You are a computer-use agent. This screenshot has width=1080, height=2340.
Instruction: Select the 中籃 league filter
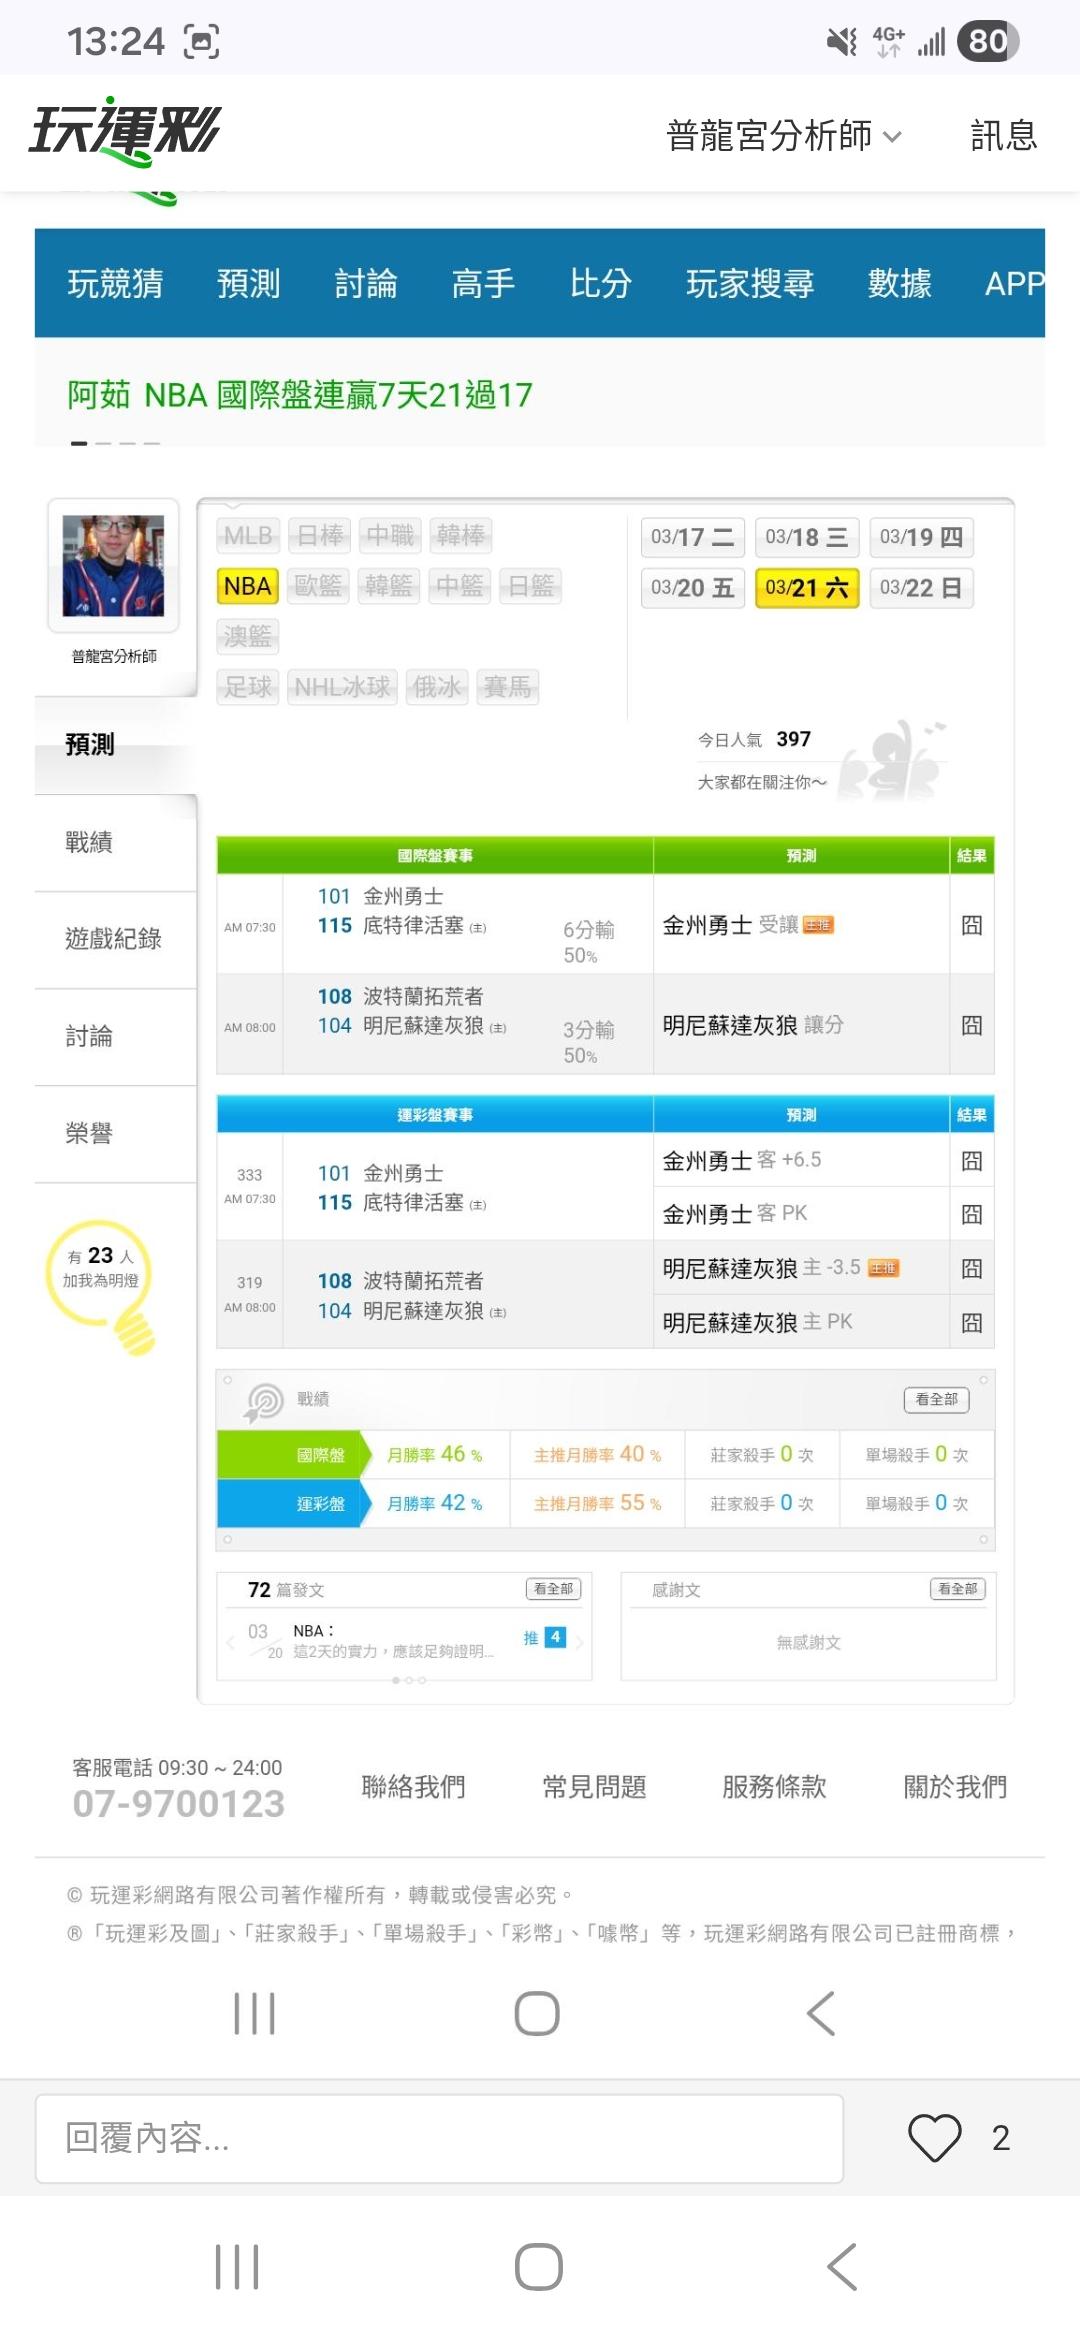tap(459, 586)
